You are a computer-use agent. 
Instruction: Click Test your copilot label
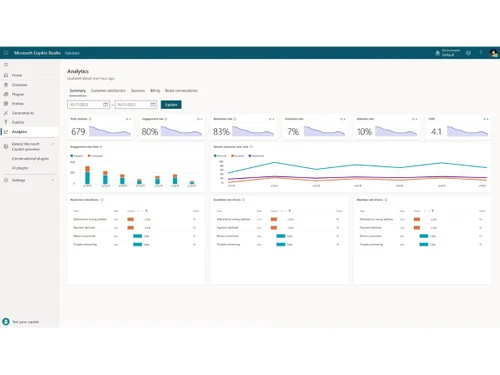pyautogui.click(x=26, y=322)
